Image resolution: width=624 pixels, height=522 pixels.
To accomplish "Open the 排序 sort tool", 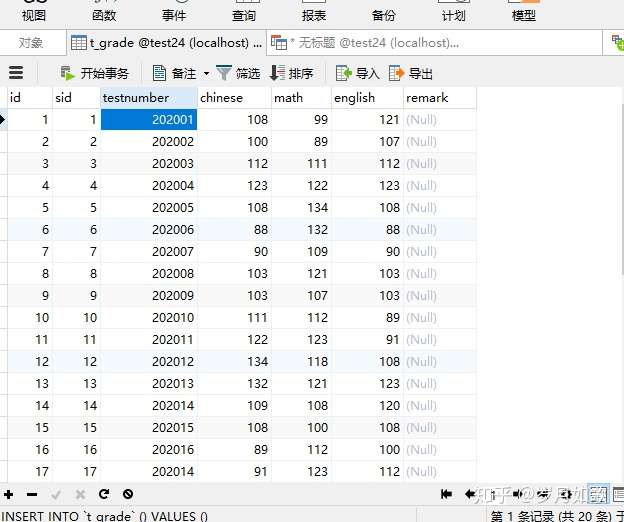I will click(291, 74).
